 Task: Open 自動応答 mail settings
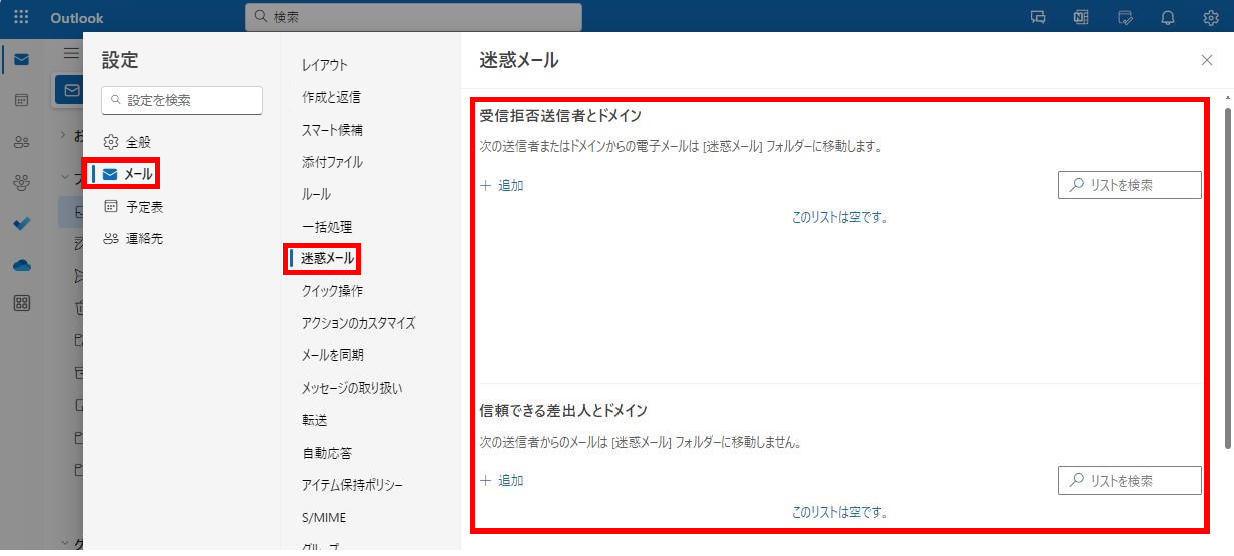pos(327,453)
